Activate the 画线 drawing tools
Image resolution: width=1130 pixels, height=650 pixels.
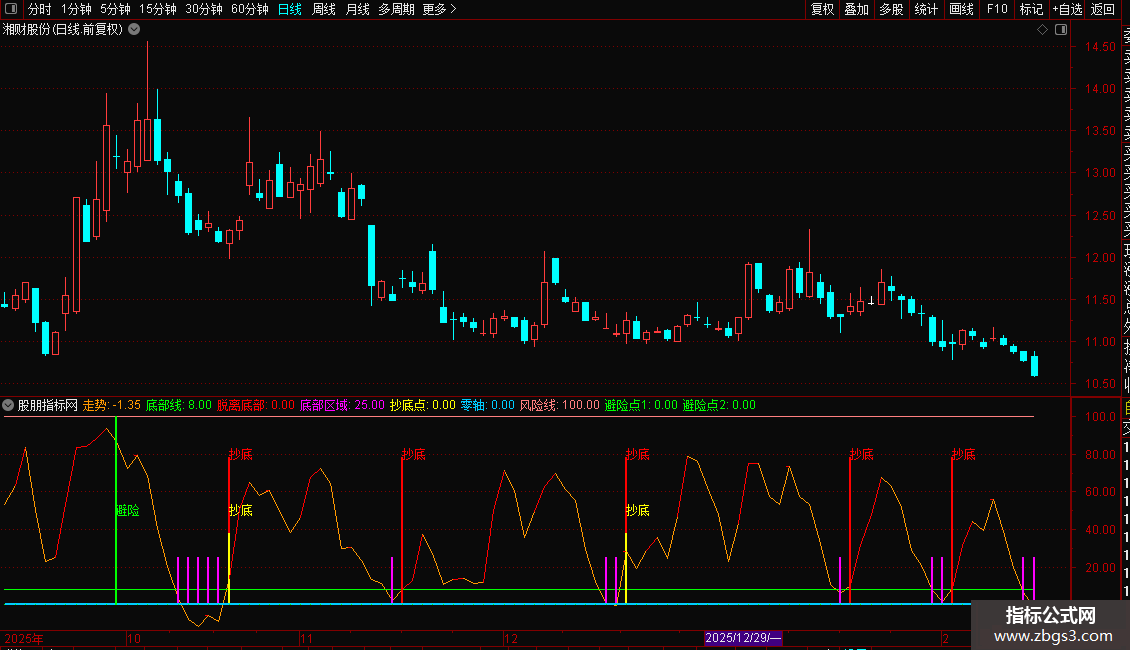coord(961,9)
